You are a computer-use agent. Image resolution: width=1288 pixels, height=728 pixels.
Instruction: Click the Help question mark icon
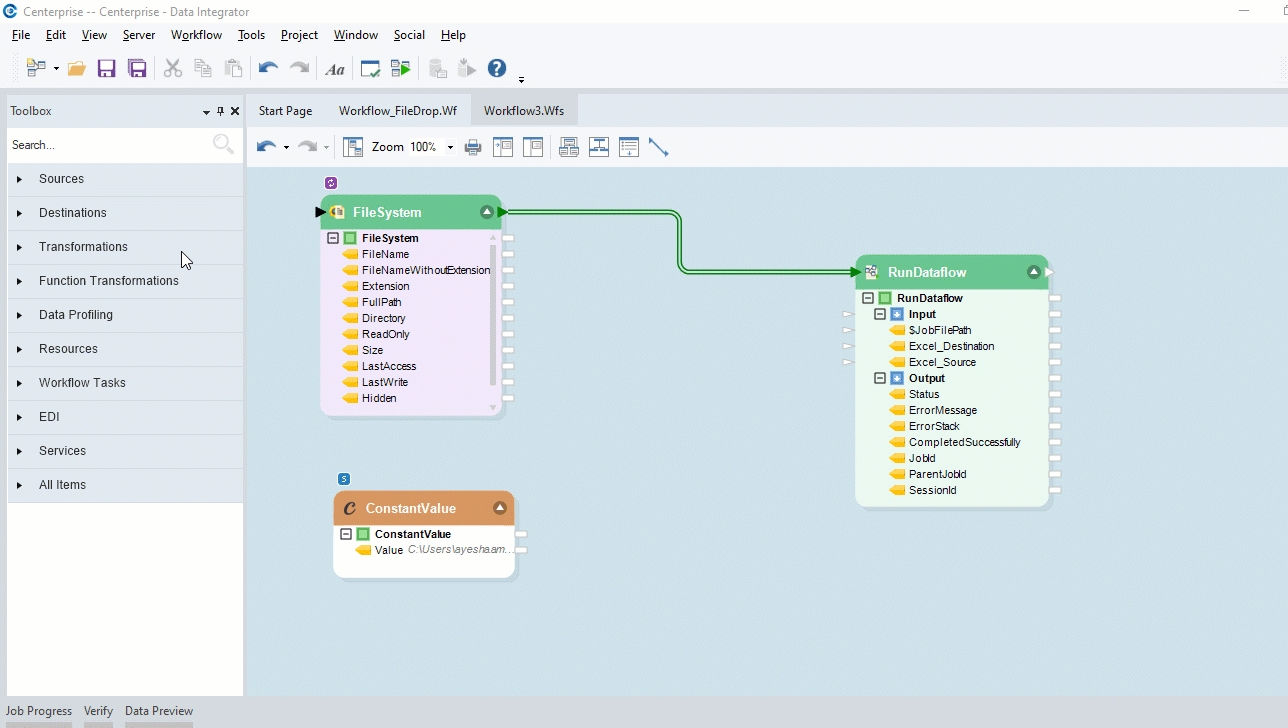coord(497,68)
